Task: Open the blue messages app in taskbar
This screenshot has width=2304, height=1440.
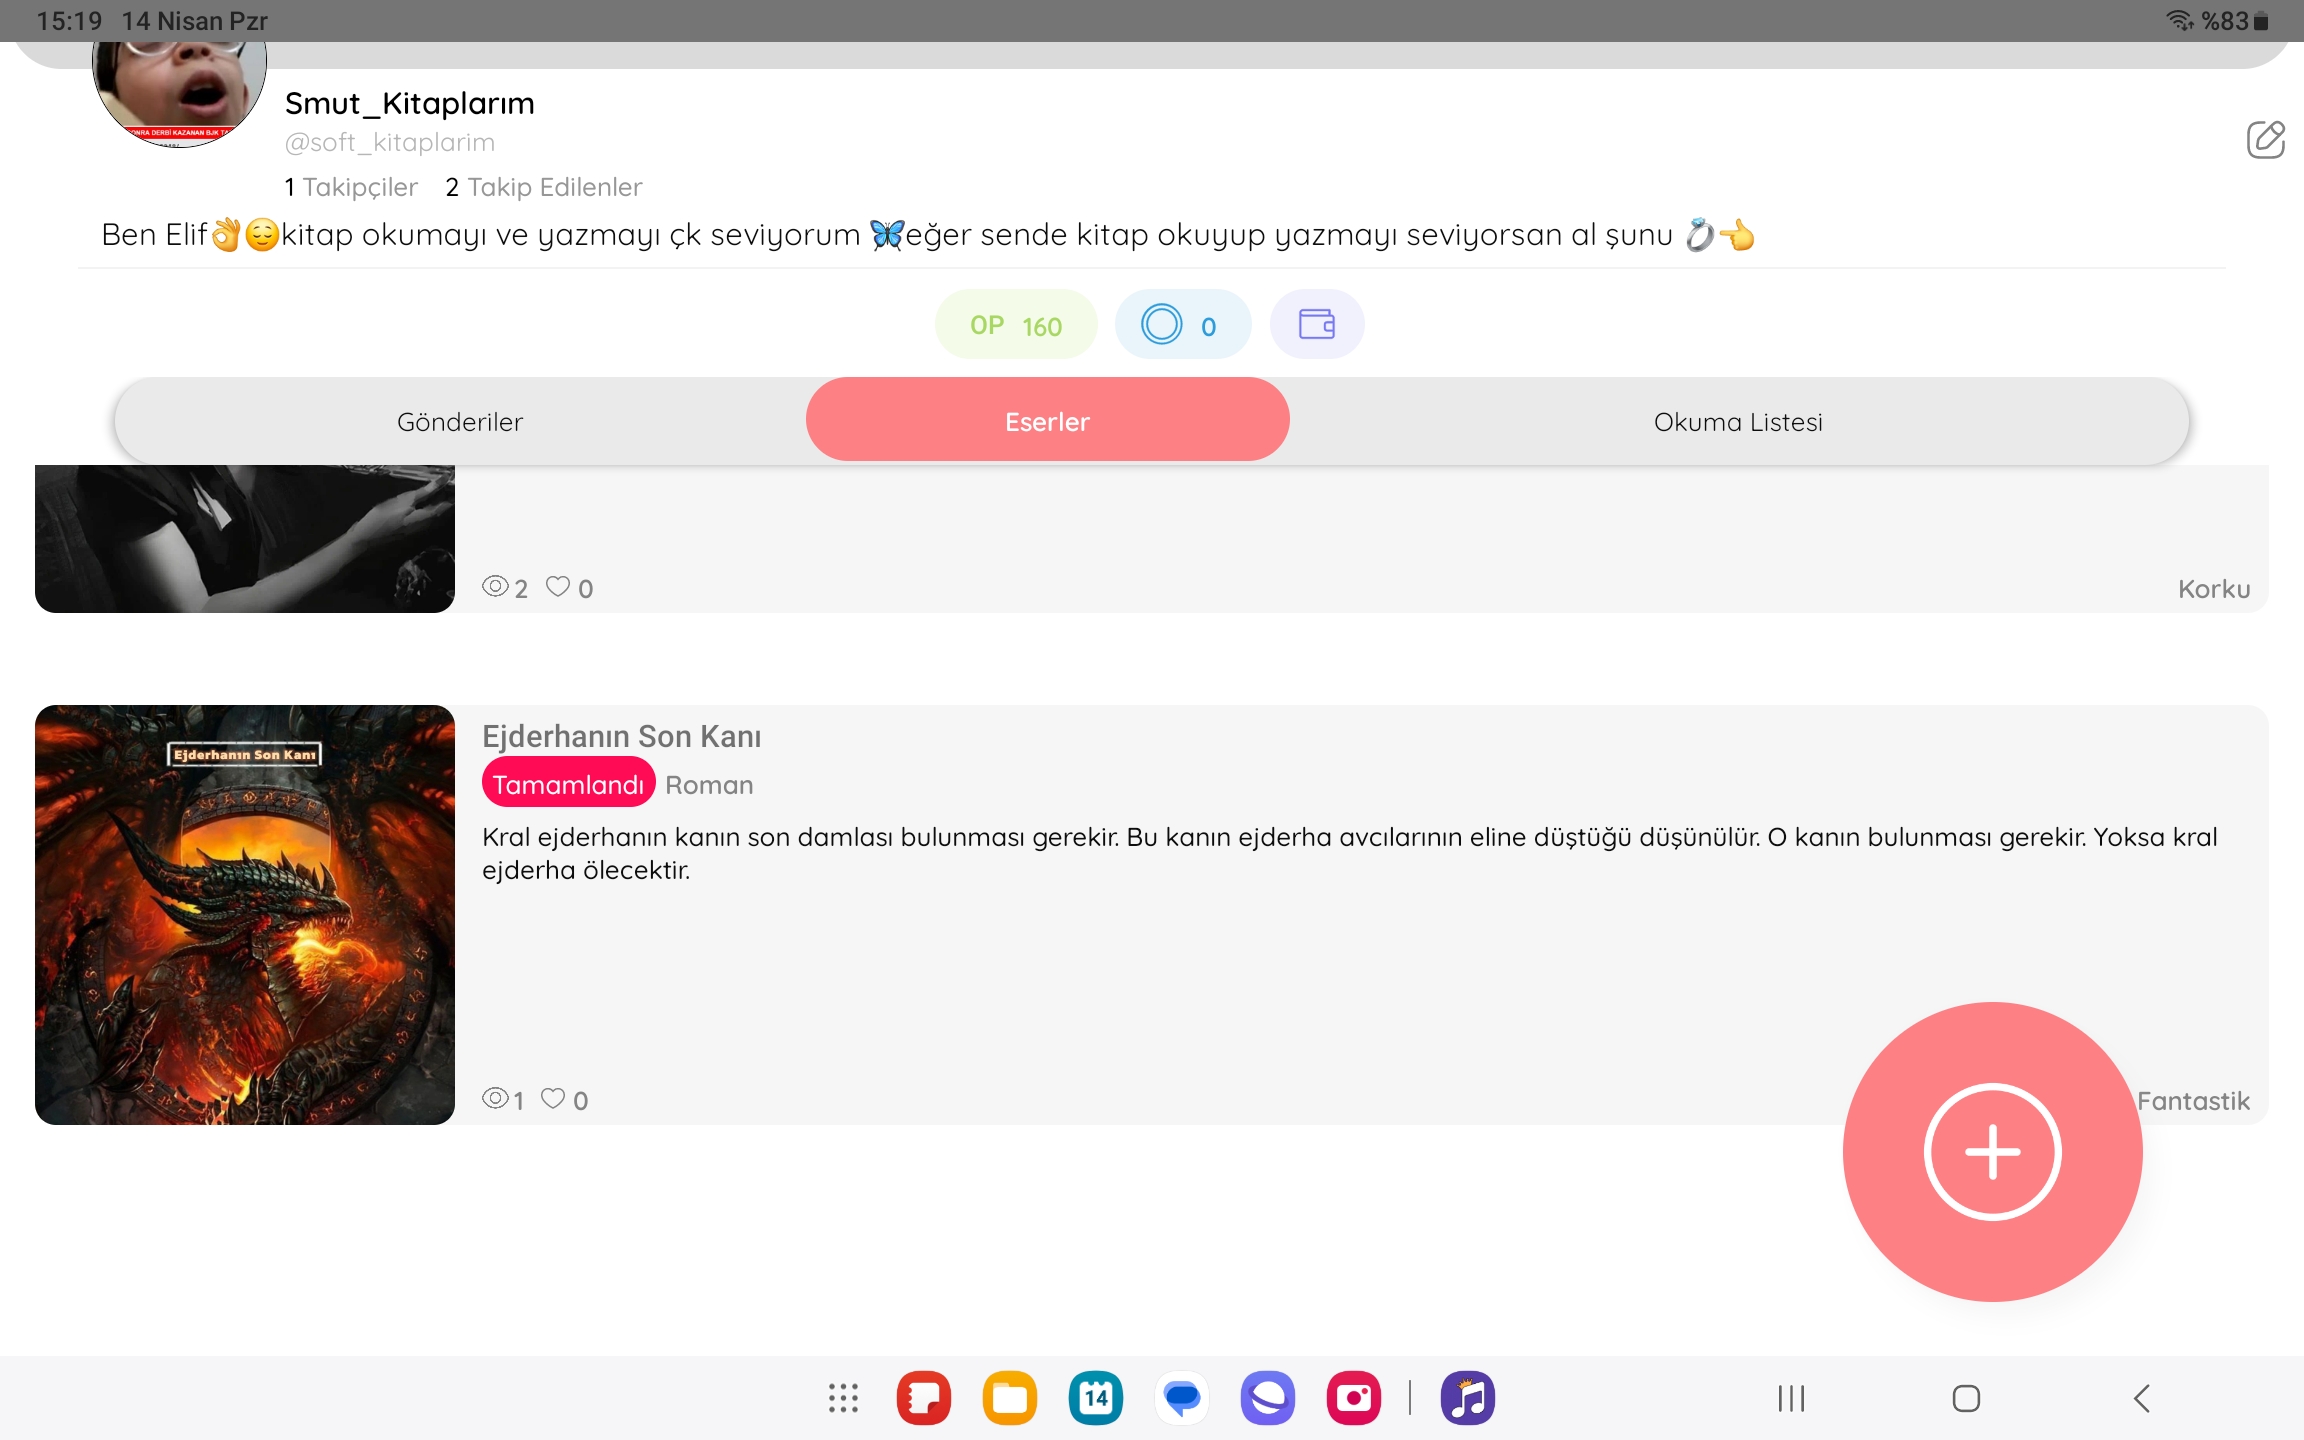Action: pos(1182,1398)
